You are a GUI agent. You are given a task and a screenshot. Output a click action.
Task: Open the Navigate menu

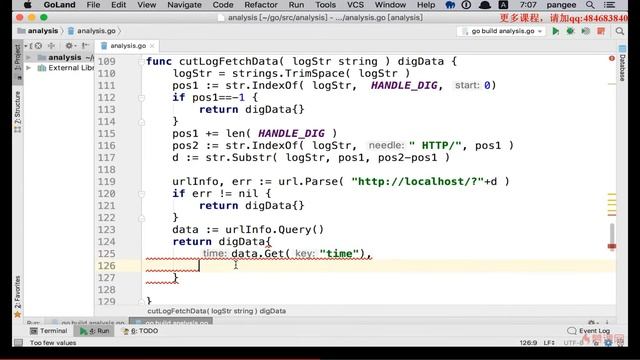pos(184,5)
